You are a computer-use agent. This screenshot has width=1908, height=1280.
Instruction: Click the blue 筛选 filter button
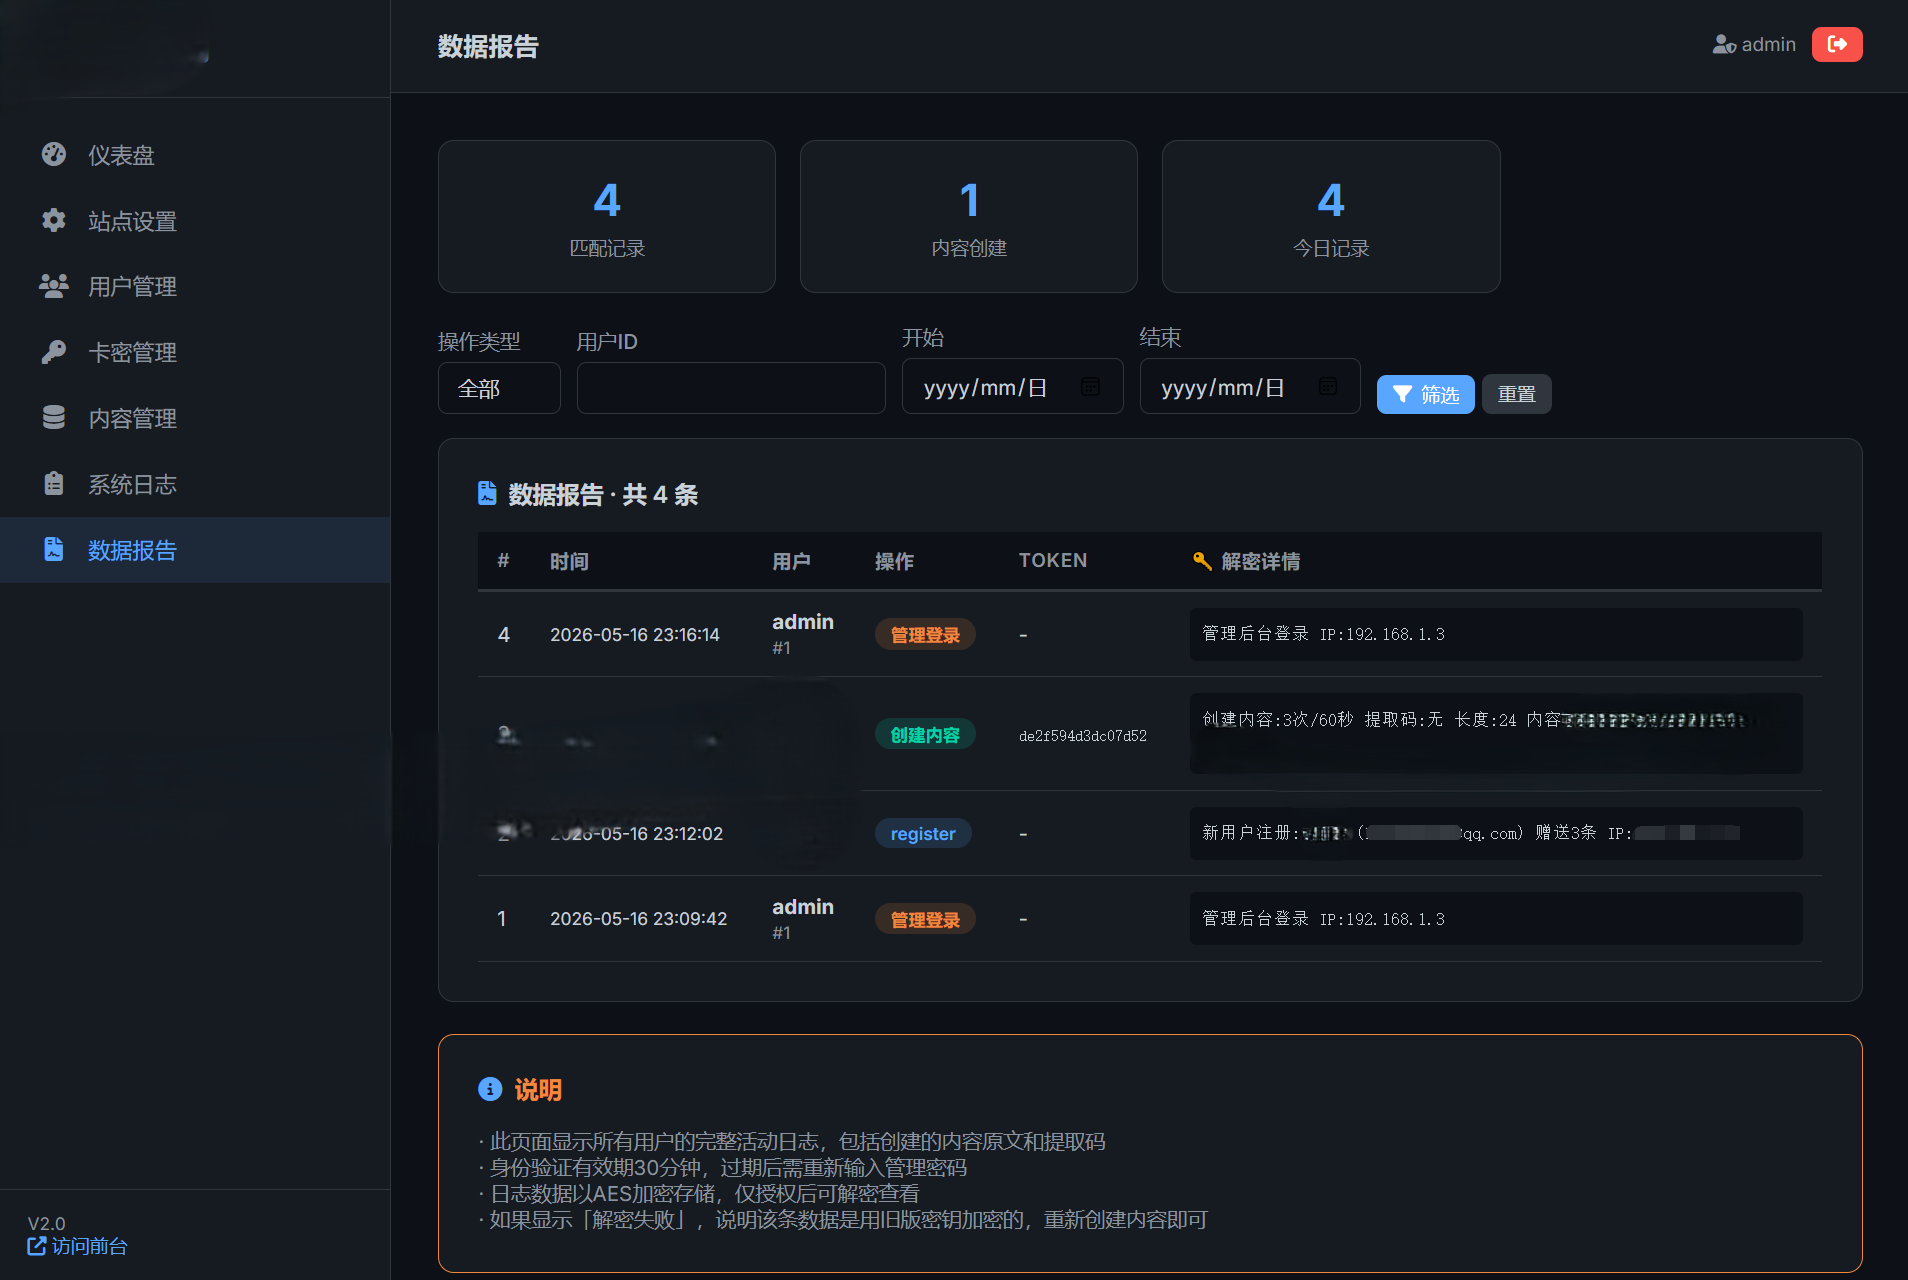pyautogui.click(x=1425, y=394)
